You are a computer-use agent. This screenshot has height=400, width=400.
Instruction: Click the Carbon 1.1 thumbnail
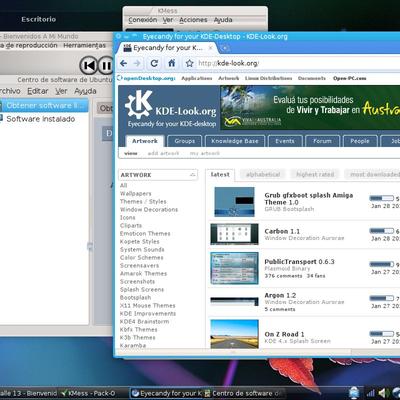pyautogui.click(x=234, y=234)
